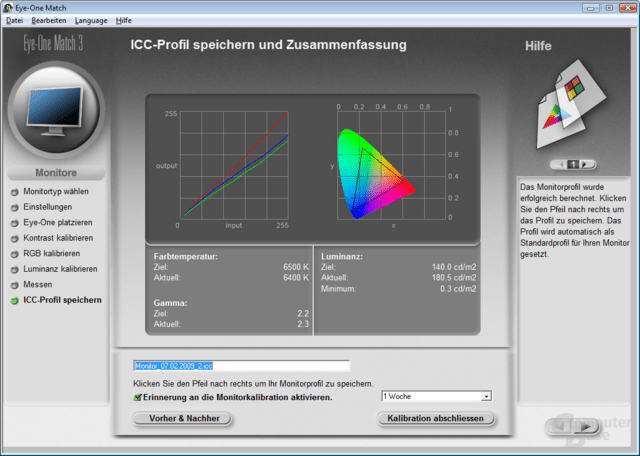
Task: Select the Messen step
Action: tap(38, 285)
